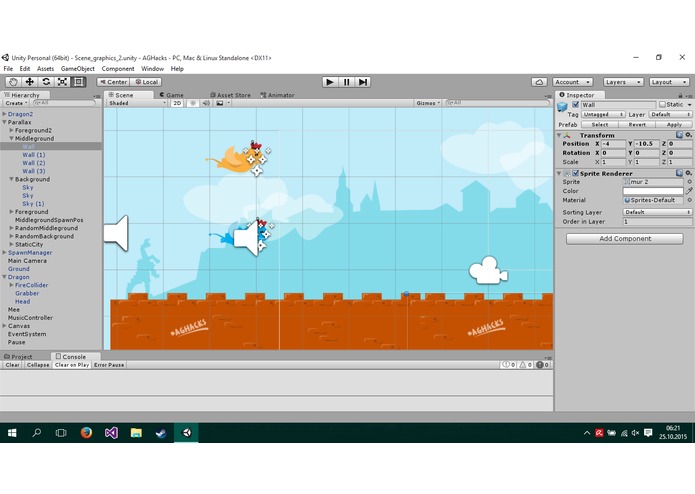
Task: Click the Step frame button
Action: coord(363,82)
